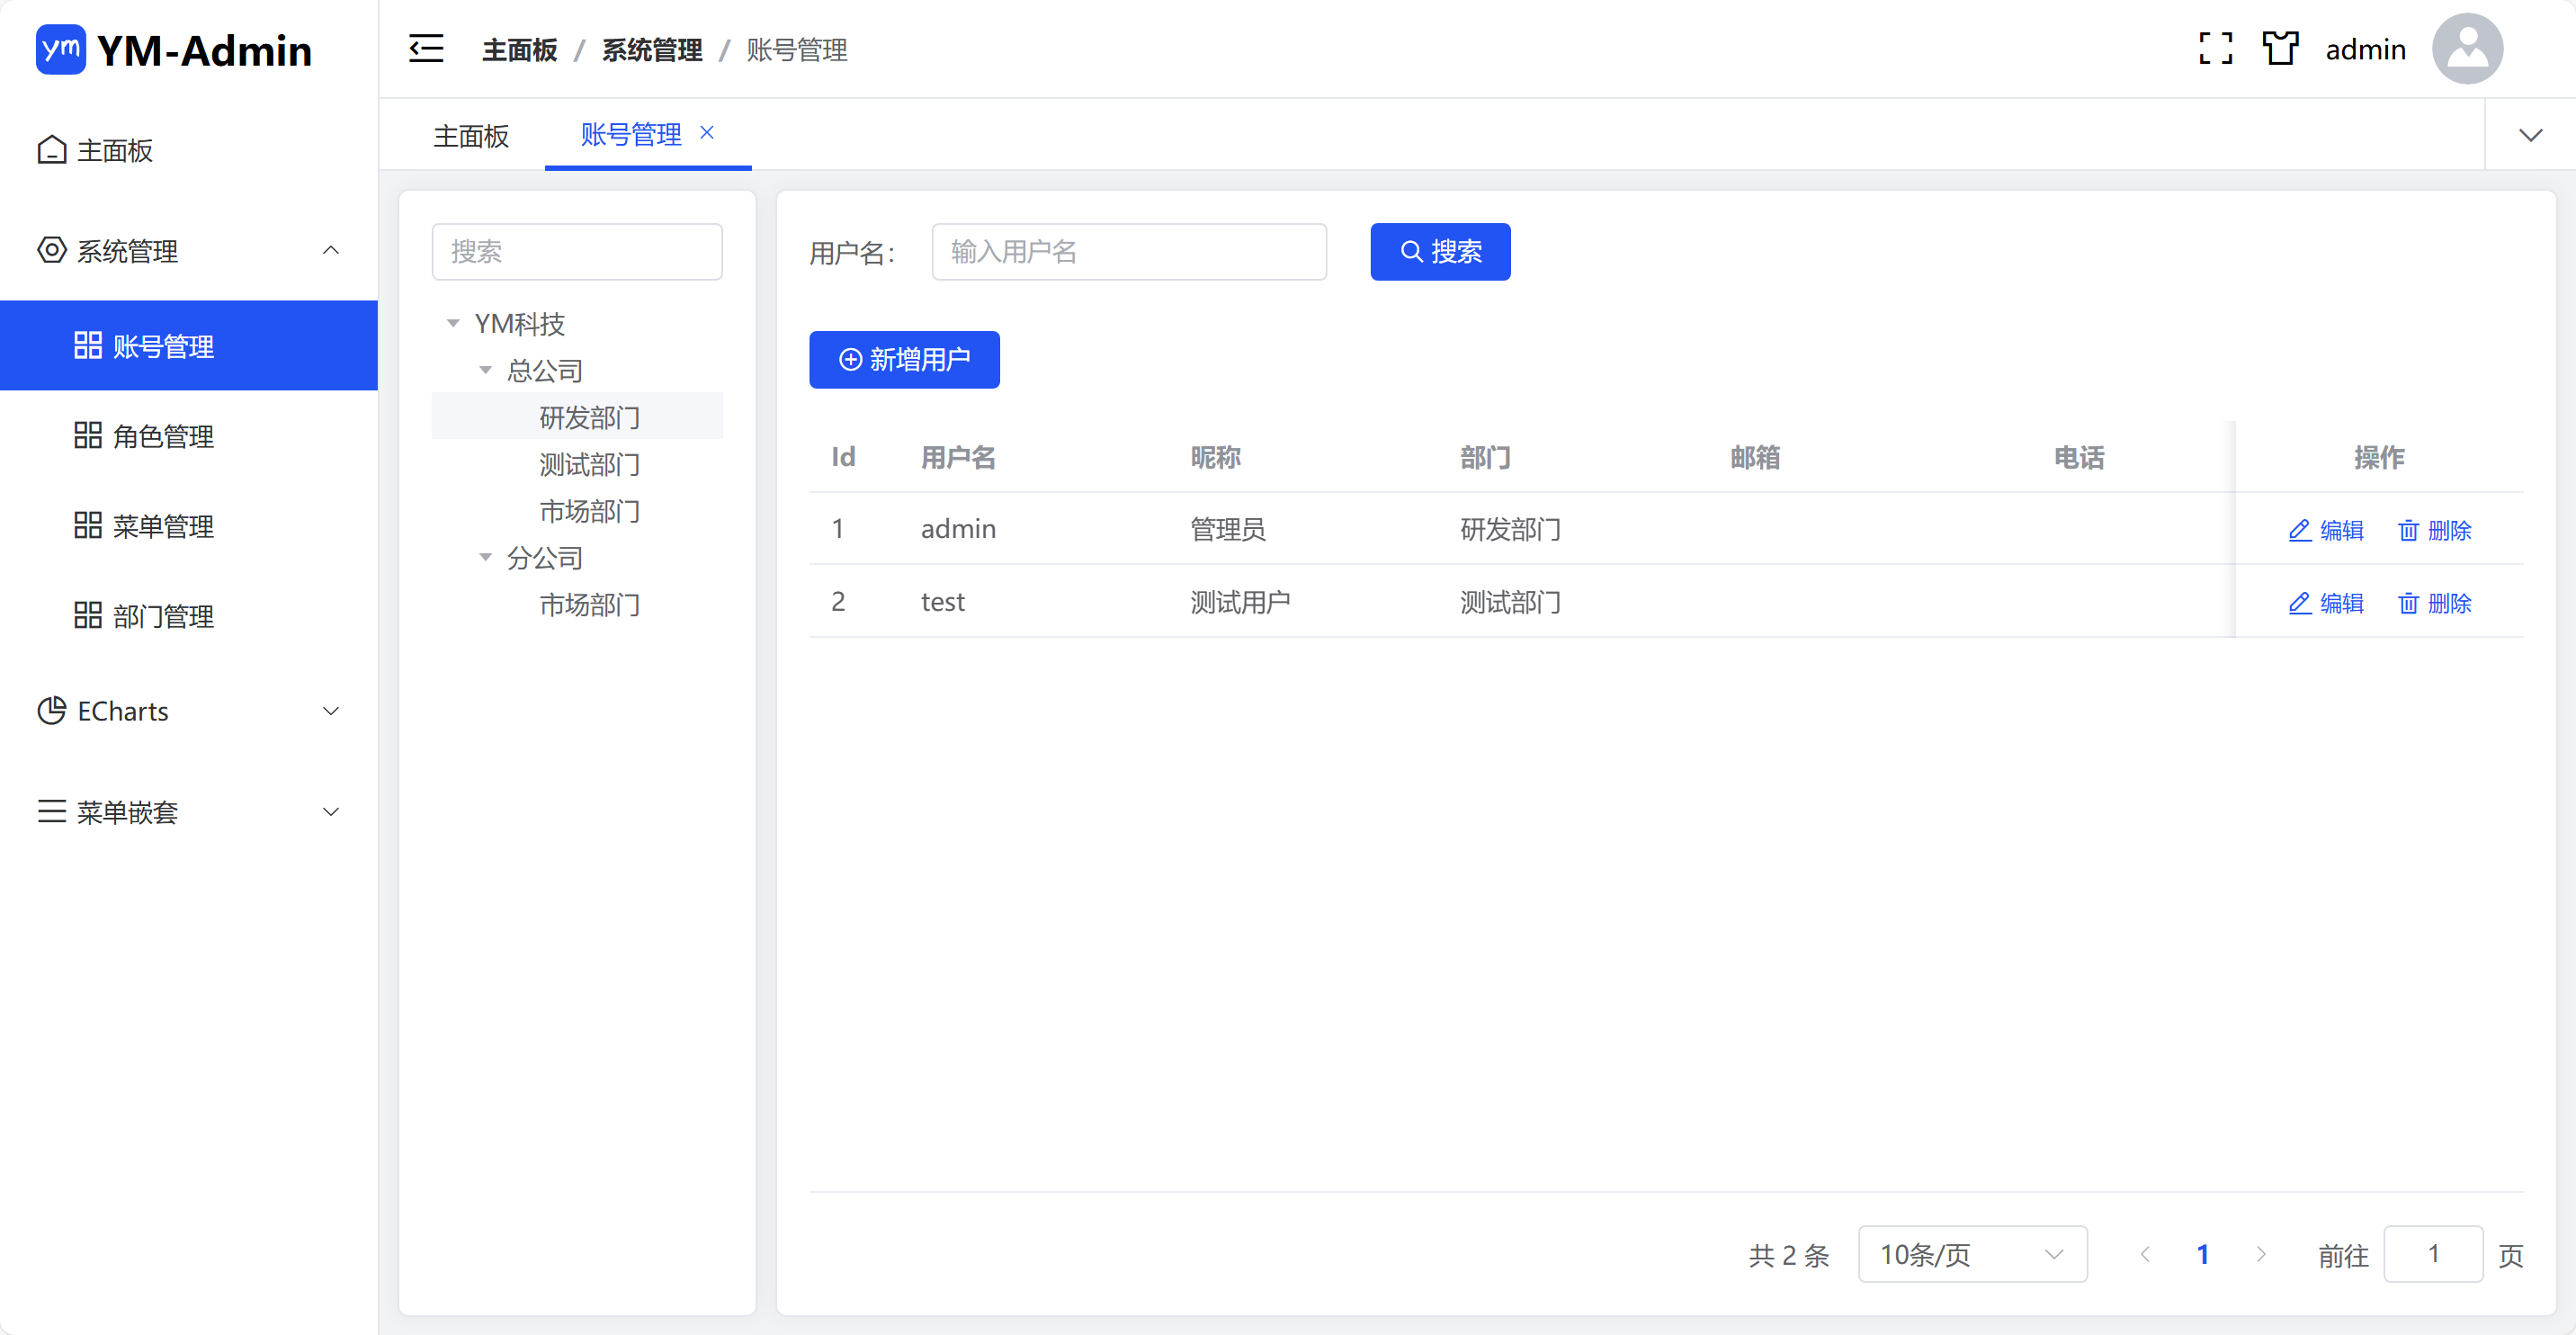Click the admin user avatar

(x=2467, y=48)
